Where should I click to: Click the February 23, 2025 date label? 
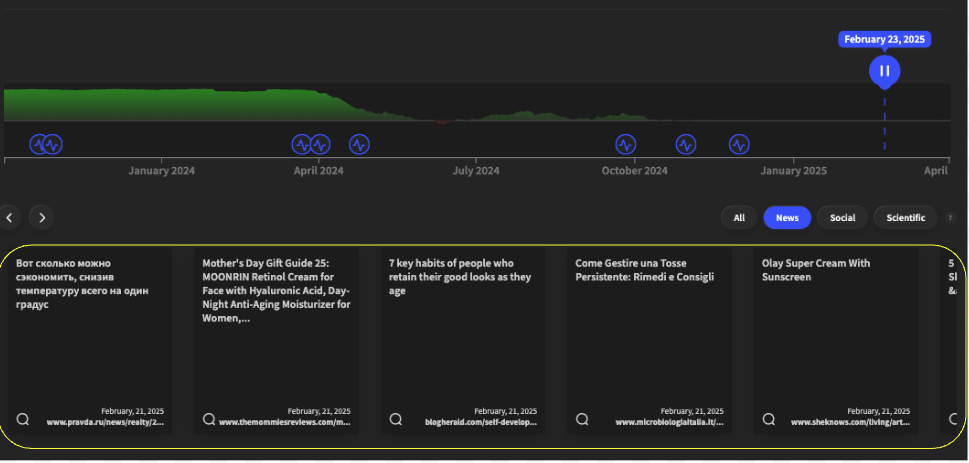click(884, 40)
